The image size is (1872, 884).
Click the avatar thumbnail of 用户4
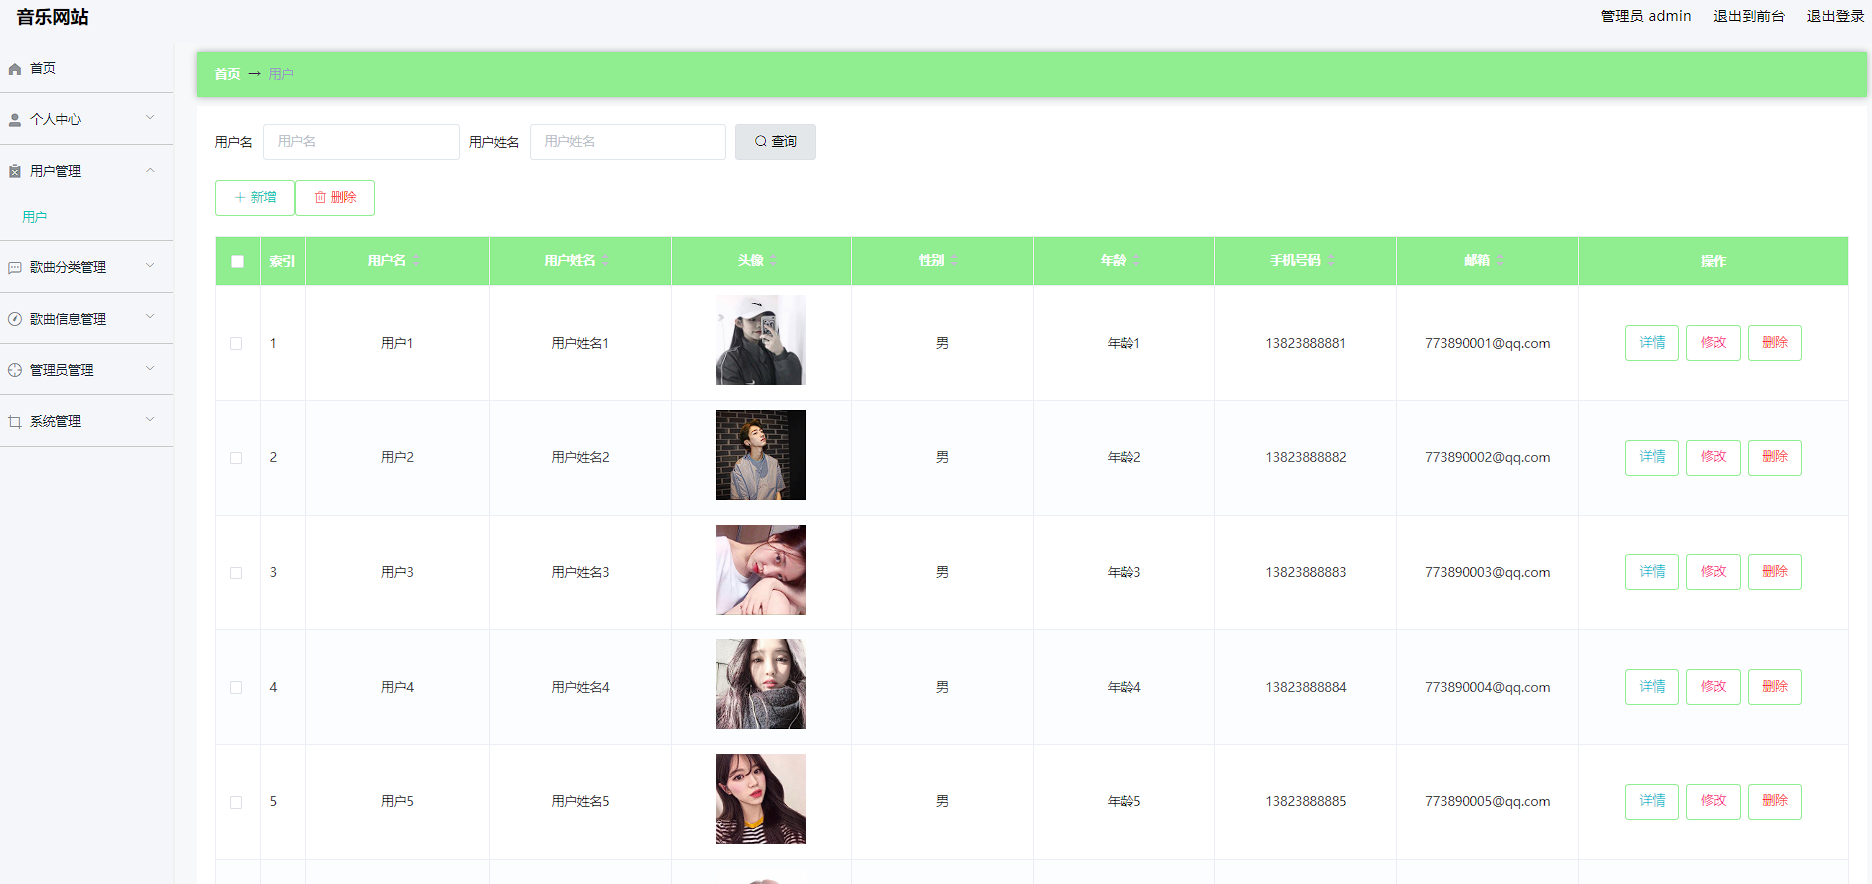761,684
